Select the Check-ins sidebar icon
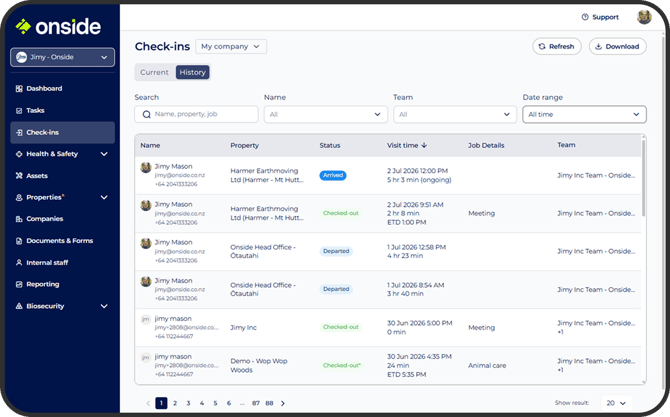This screenshot has height=417, width=670. pyautogui.click(x=19, y=132)
